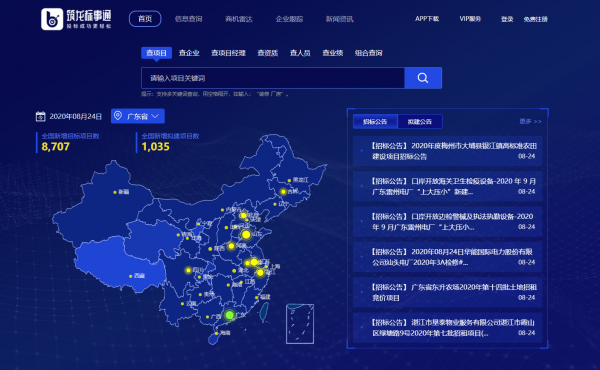The width and height of the screenshot is (600, 370).
Task: Click the magnifier search button
Action: (423, 78)
